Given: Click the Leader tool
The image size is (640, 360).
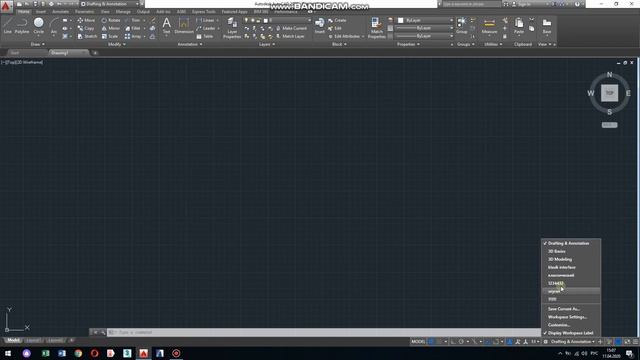Looking at the screenshot, I should click(x=206, y=28).
